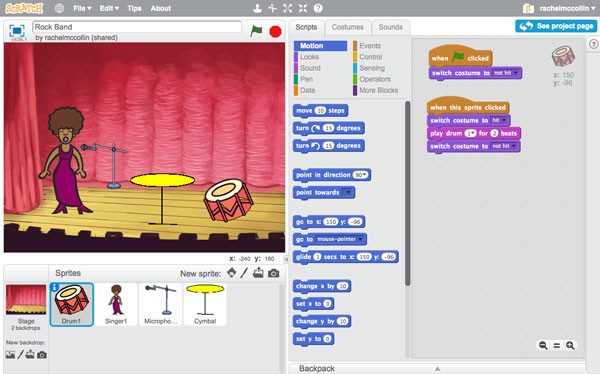The height and width of the screenshot is (374, 600).
Task: Click the red stop sign button
Action: [x=275, y=31]
